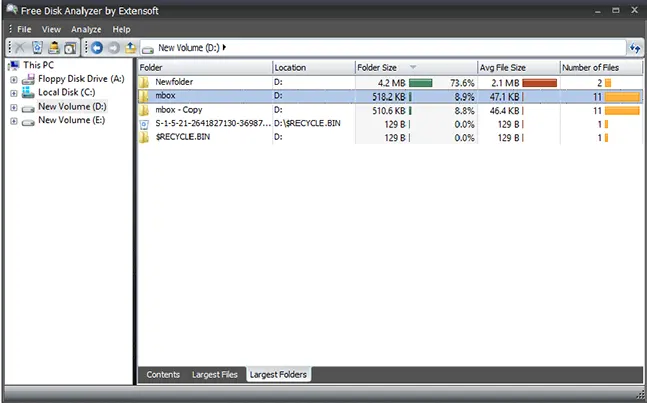Click the window resize grip in status bar
The height and width of the screenshot is (403, 647).
pyautogui.click(x=640, y=394)
